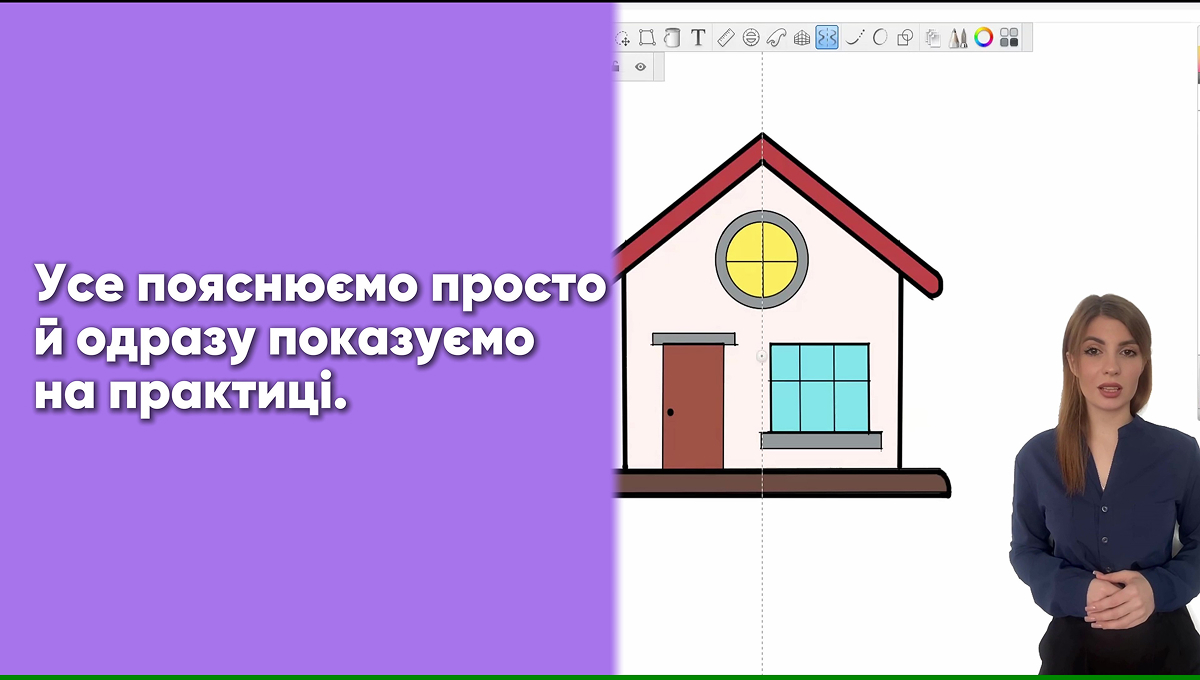Image resolution: width=1200 pixels, height=680 pixels.
Task: Open the brush library pencils icon
Action: (958, 38)
